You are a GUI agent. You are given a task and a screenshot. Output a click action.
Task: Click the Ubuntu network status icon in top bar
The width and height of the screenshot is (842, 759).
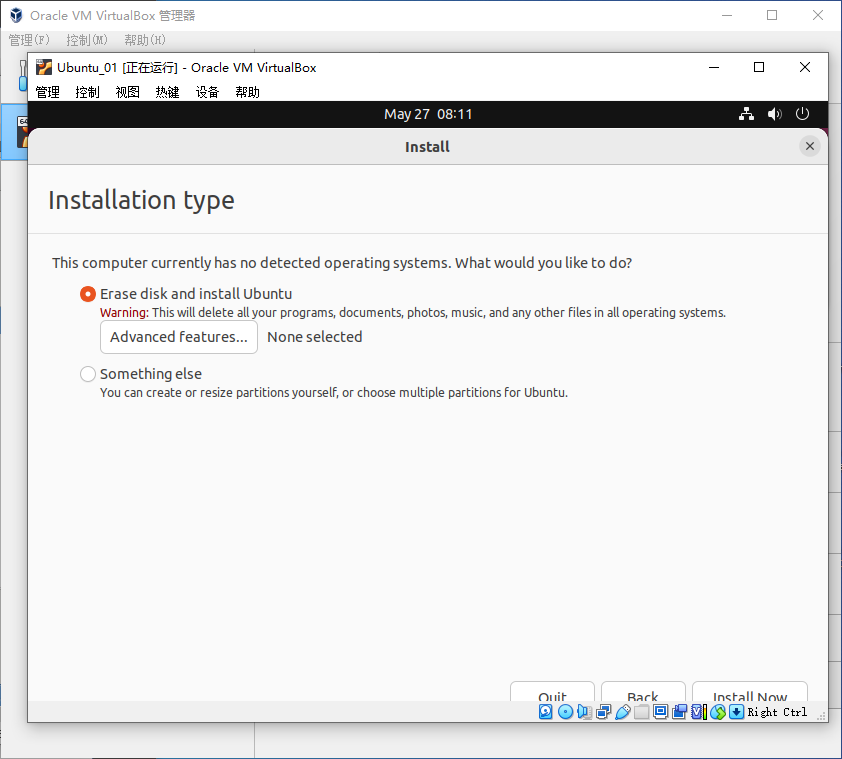click(746, 114)
